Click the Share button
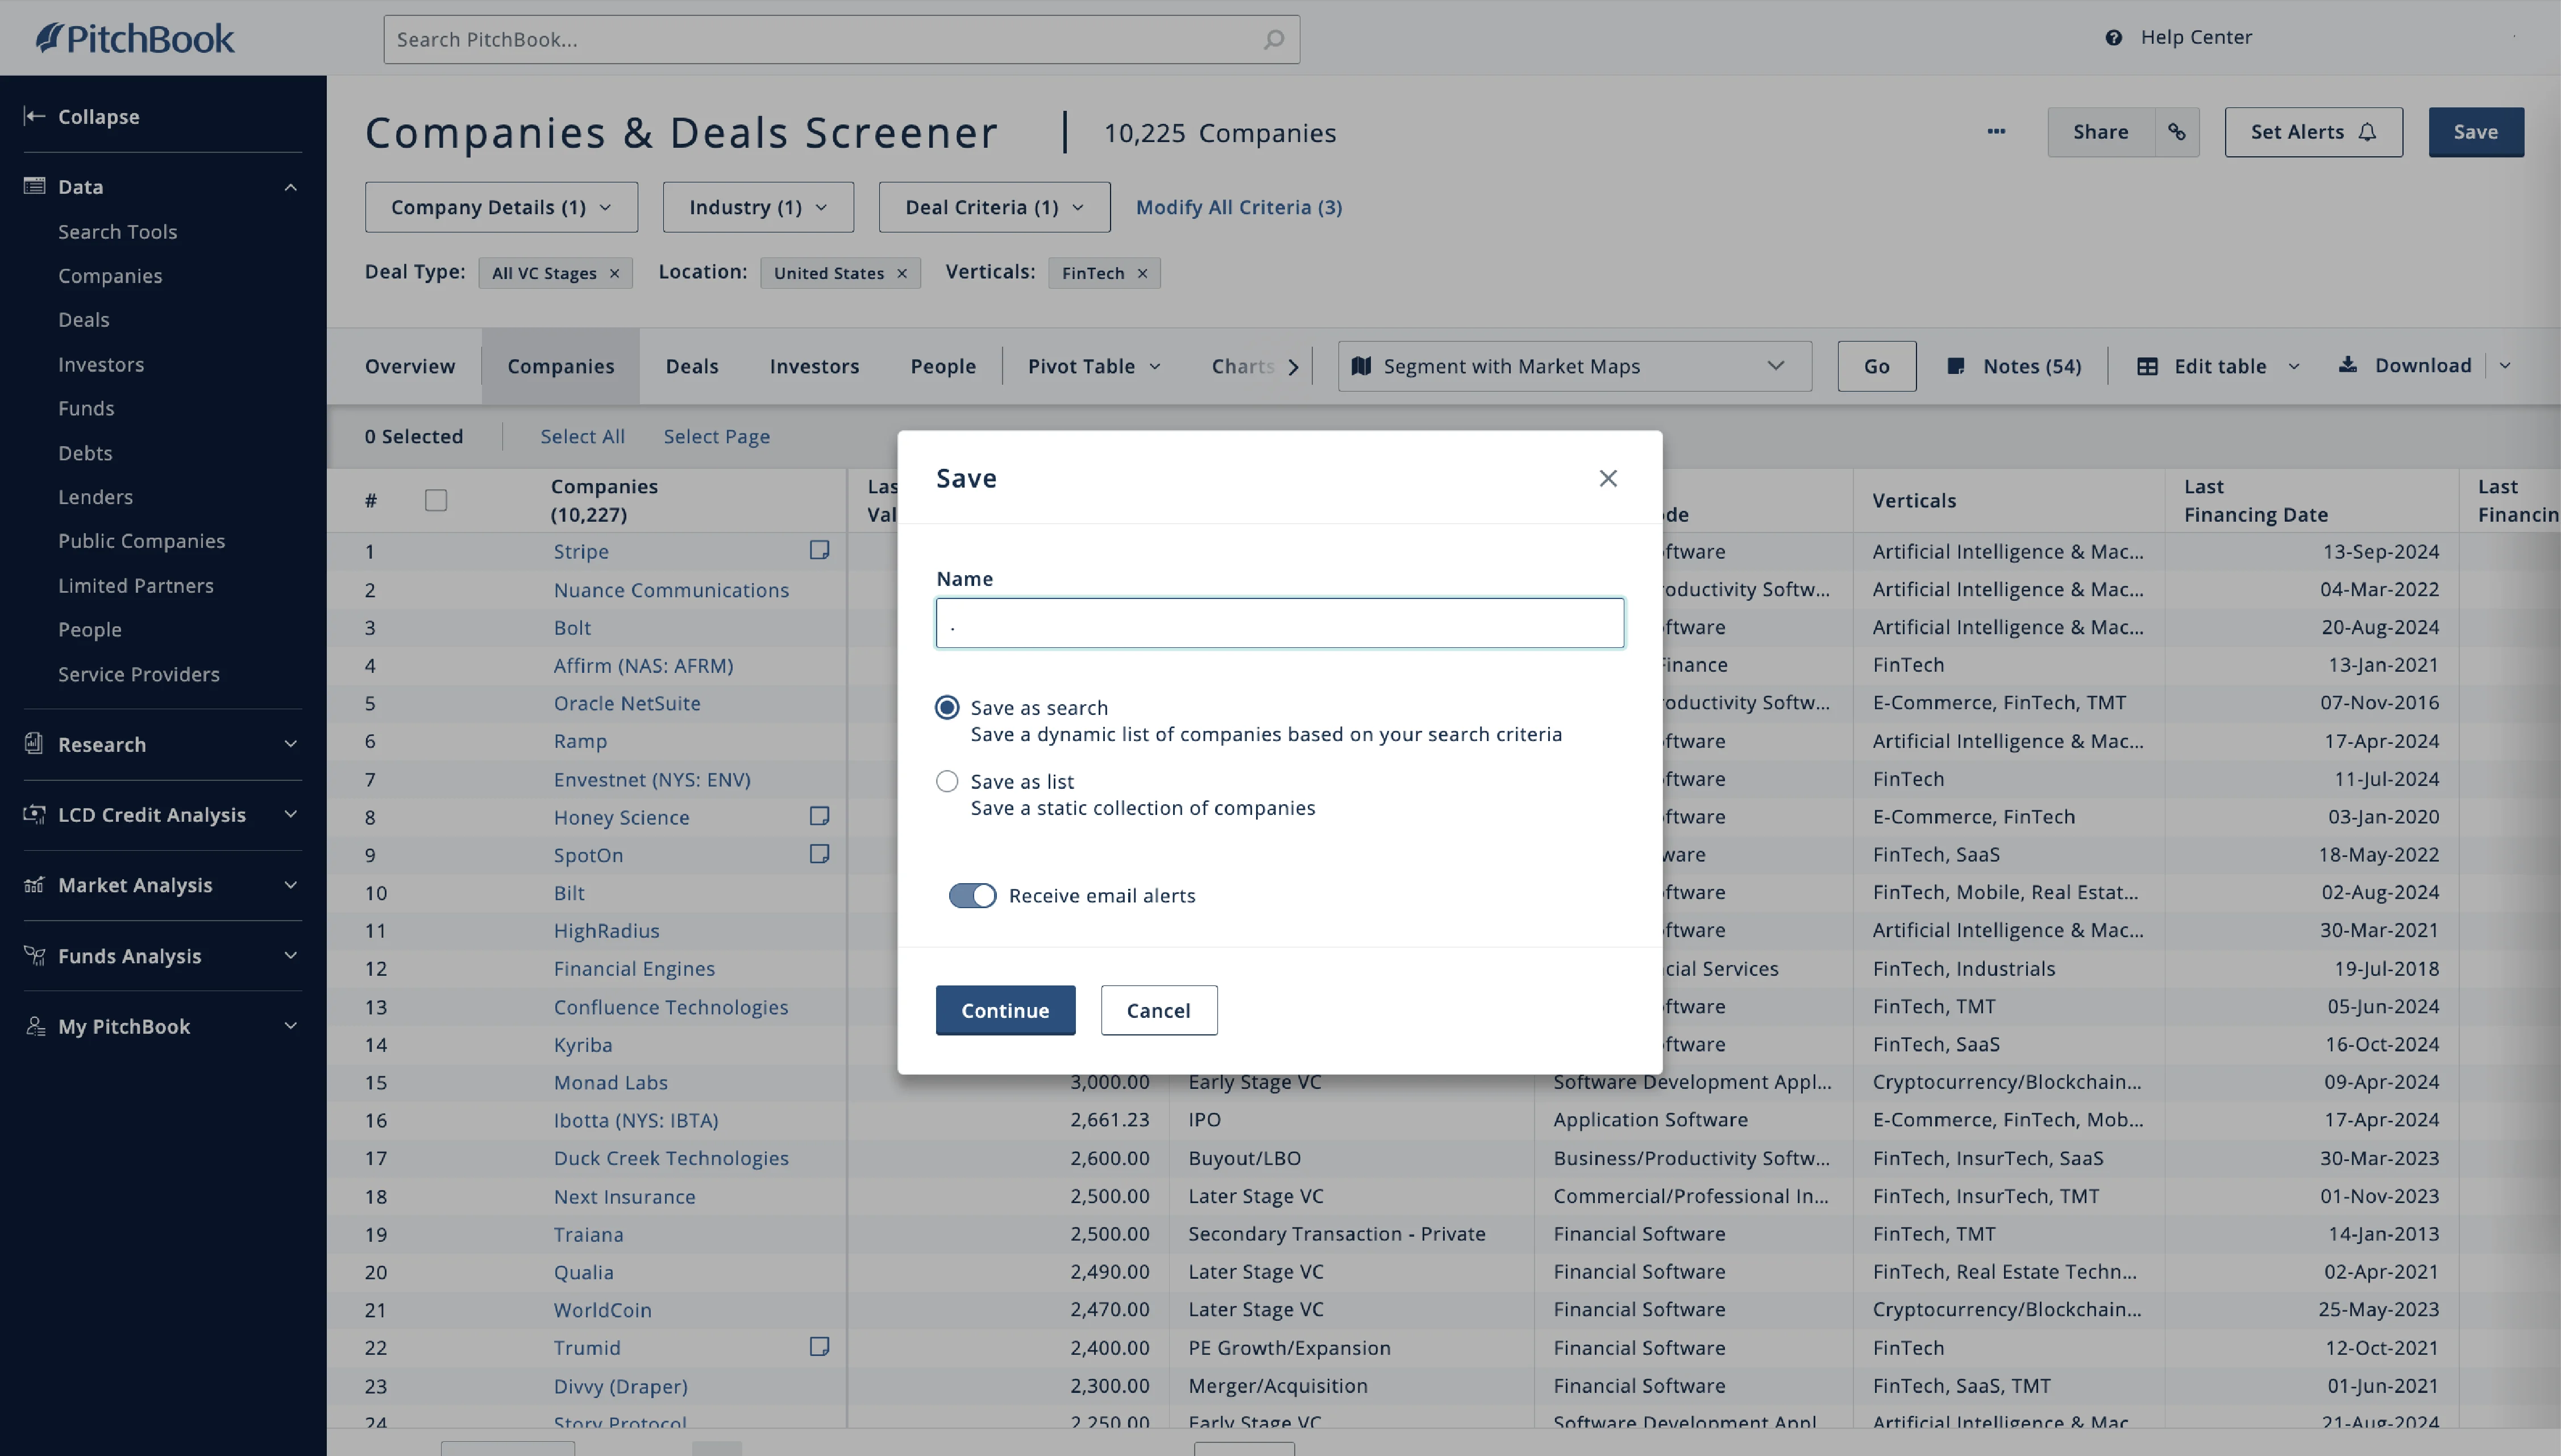Viewport: 2561px width, 1456px height. pyautogui.click(x=2100, y=132)
